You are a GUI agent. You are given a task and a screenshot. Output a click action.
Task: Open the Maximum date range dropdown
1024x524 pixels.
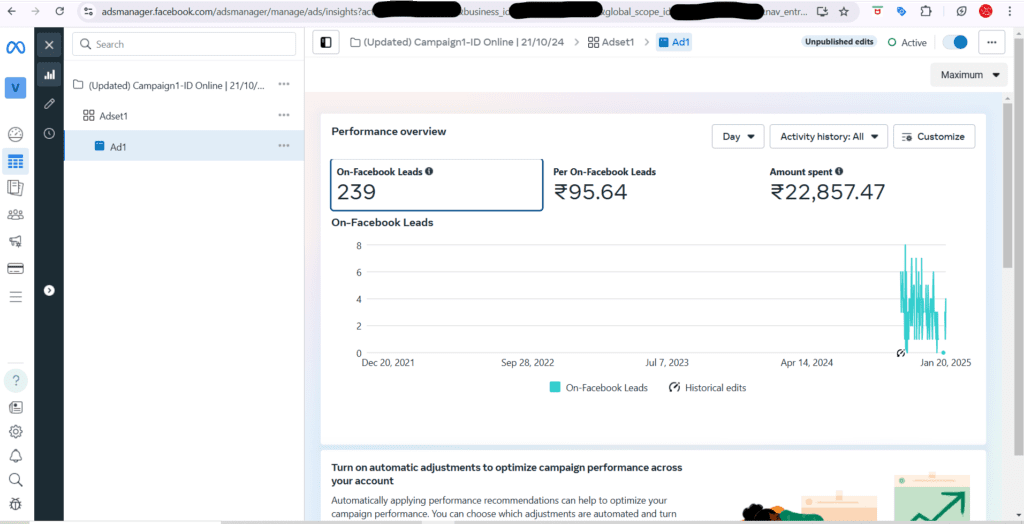[x=969, y=75]
